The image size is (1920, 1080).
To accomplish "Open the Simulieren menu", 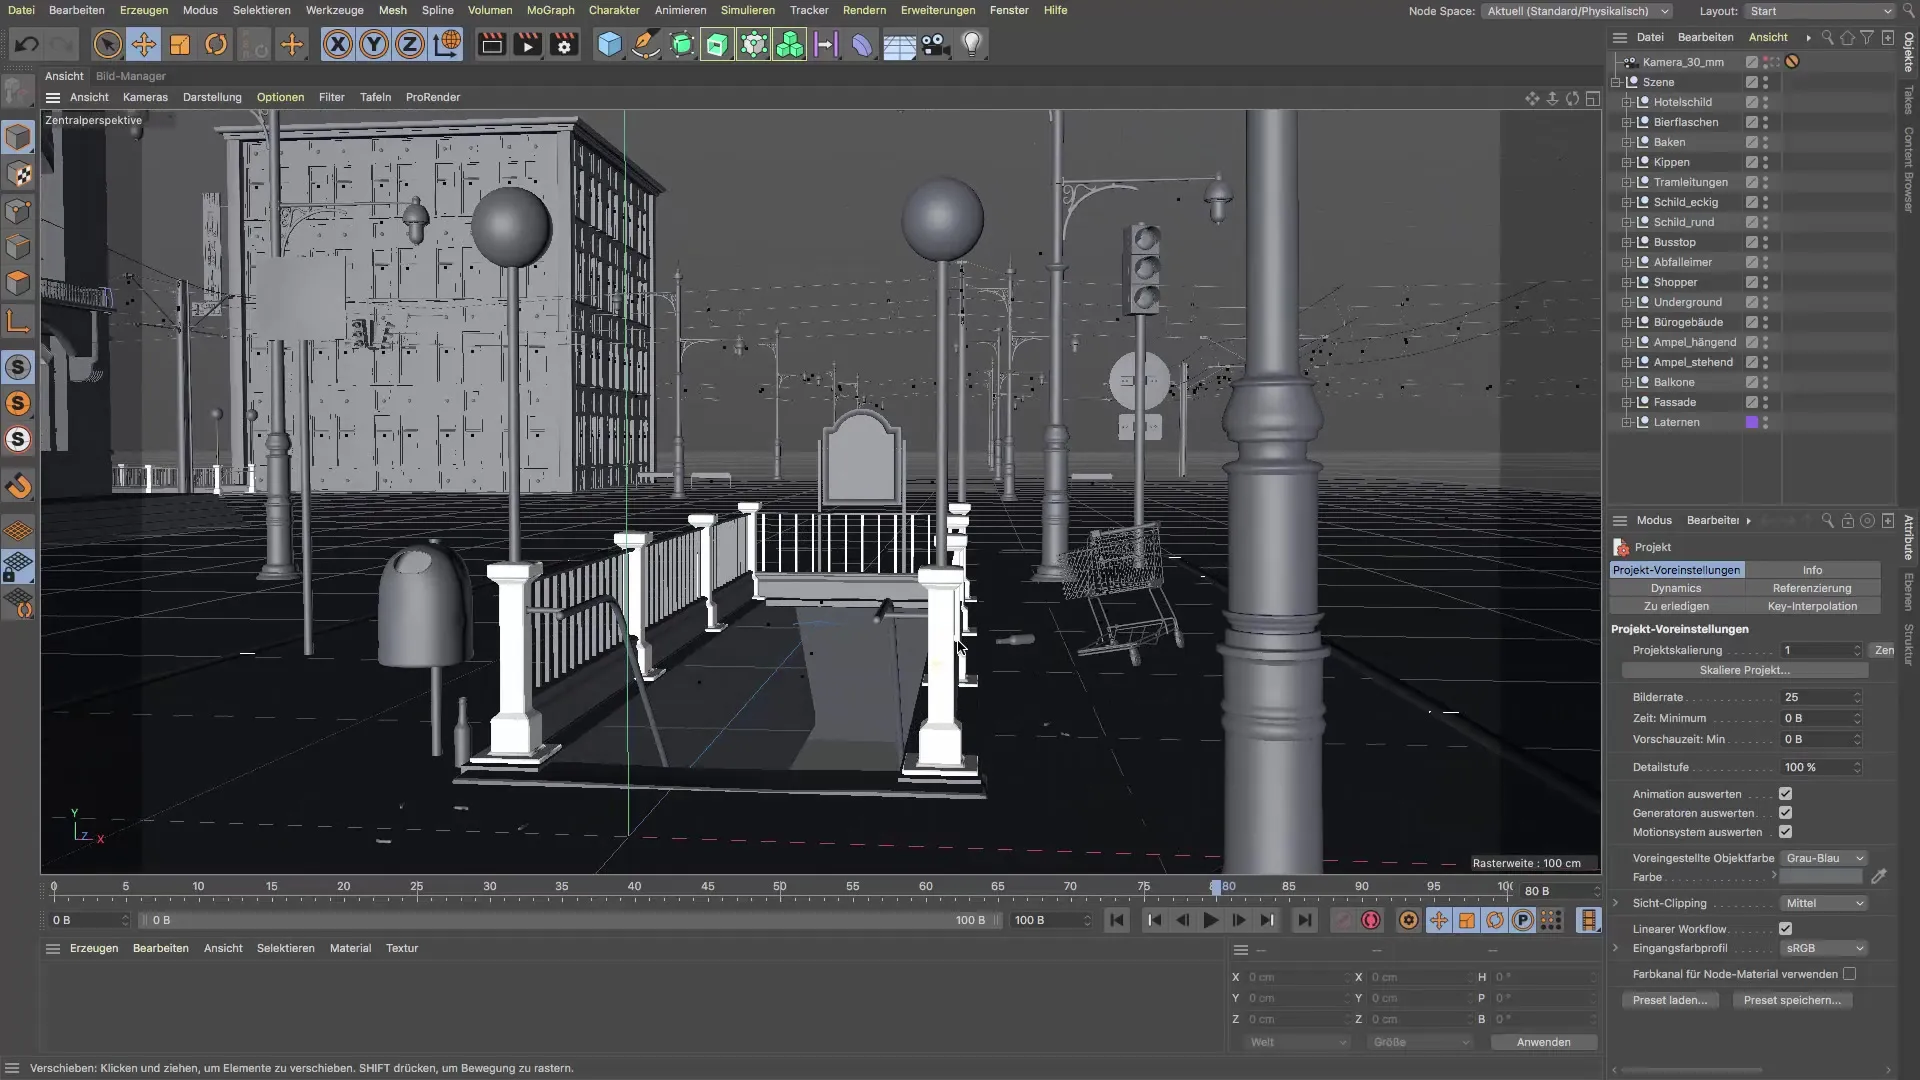I will point(747,10).
